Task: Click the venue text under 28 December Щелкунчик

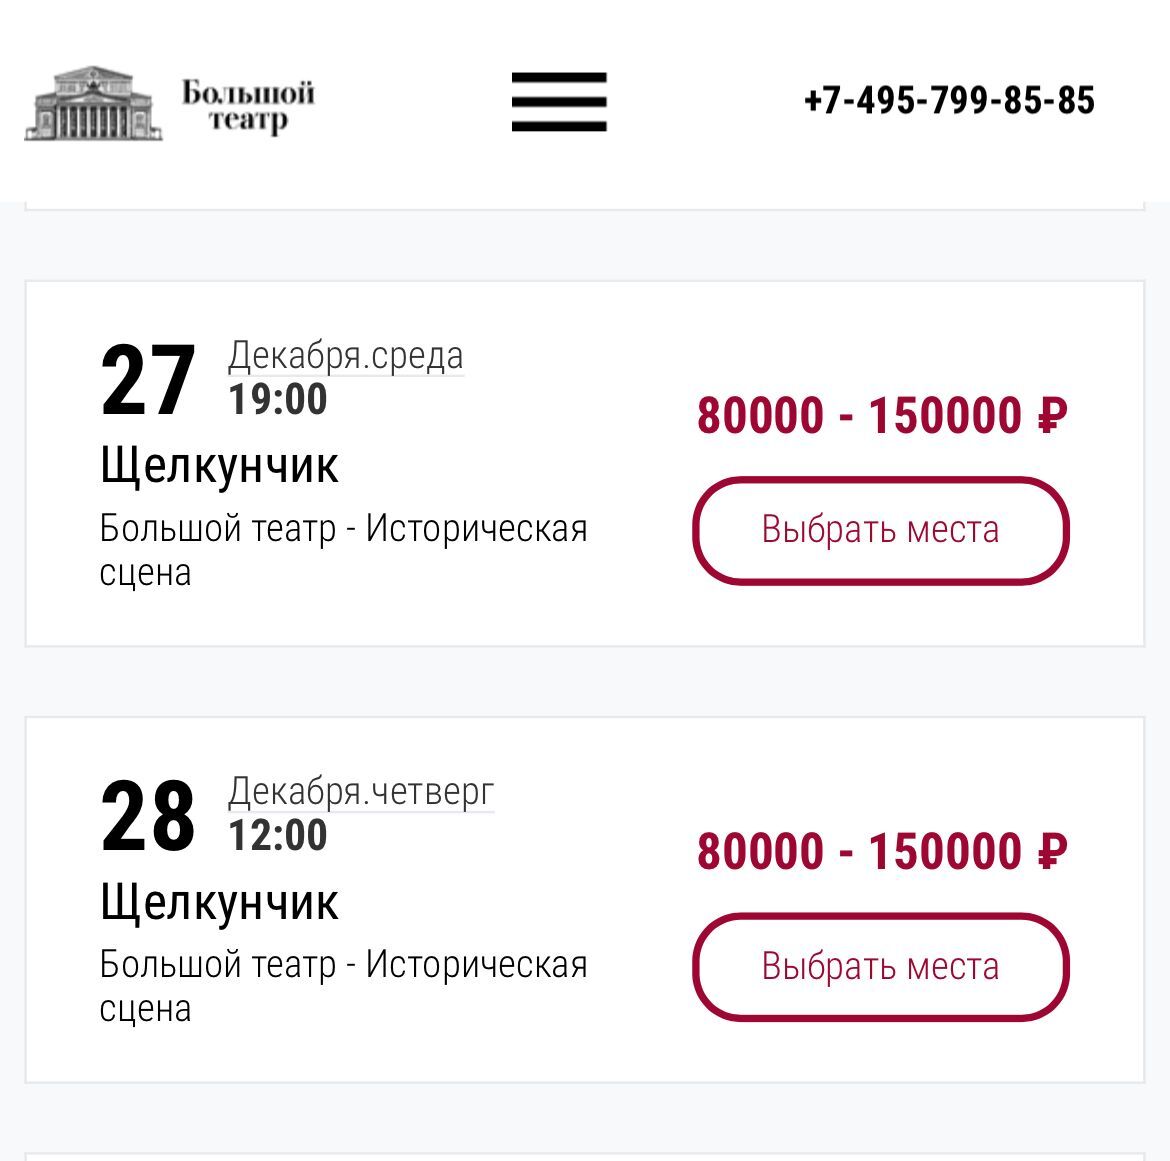Action: click(343, 986)
